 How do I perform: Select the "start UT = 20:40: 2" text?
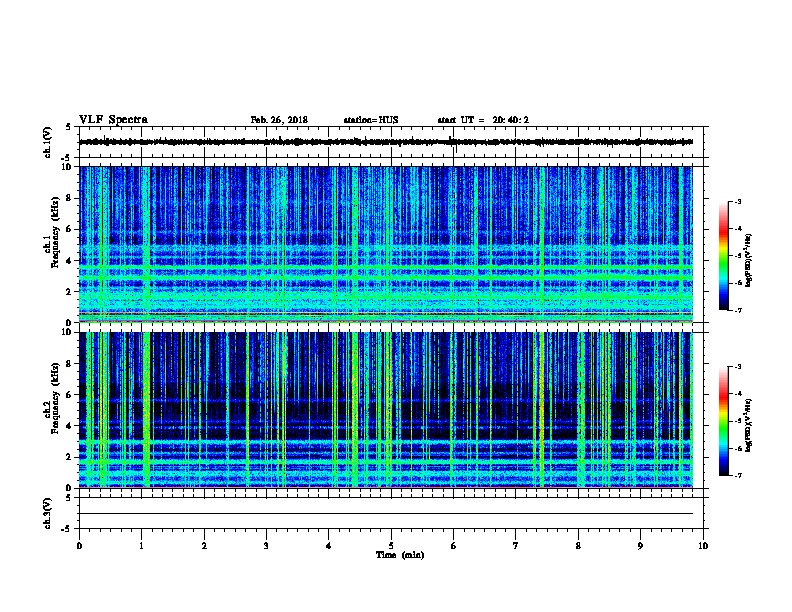pos(483,120)
